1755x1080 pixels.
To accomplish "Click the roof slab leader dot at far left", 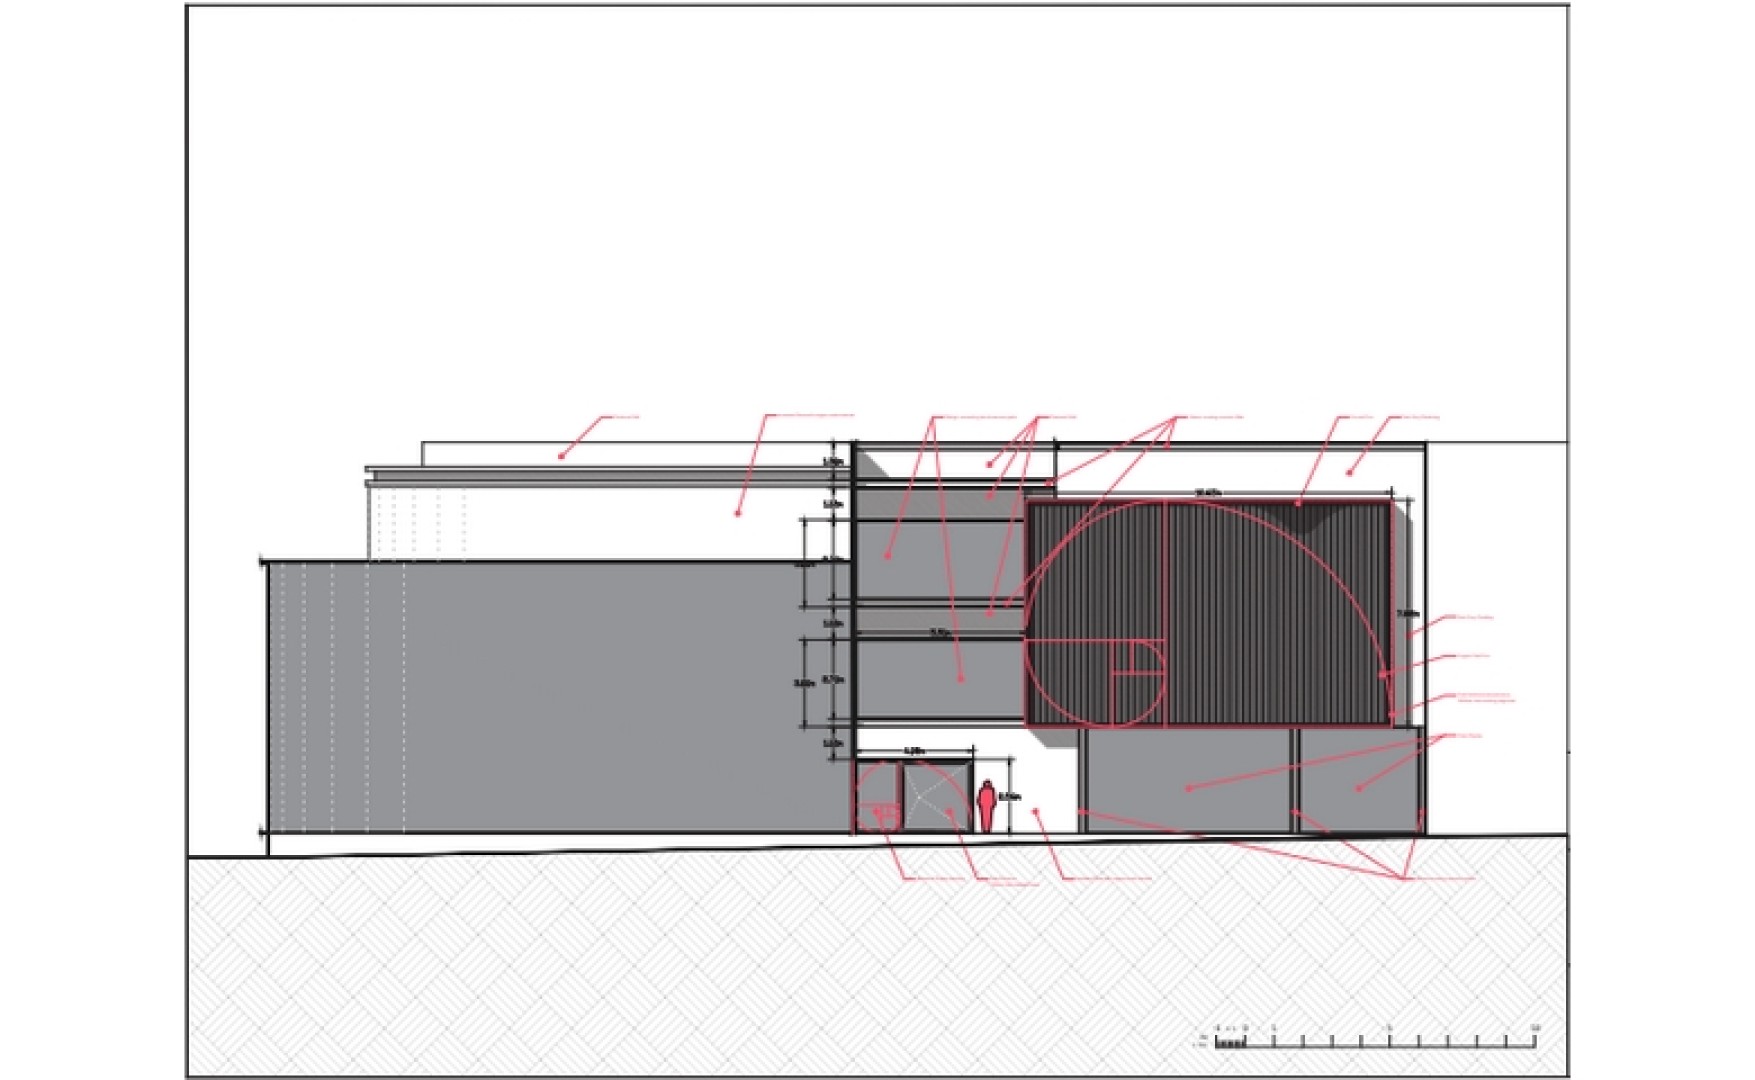I will (x=562, y=456).
